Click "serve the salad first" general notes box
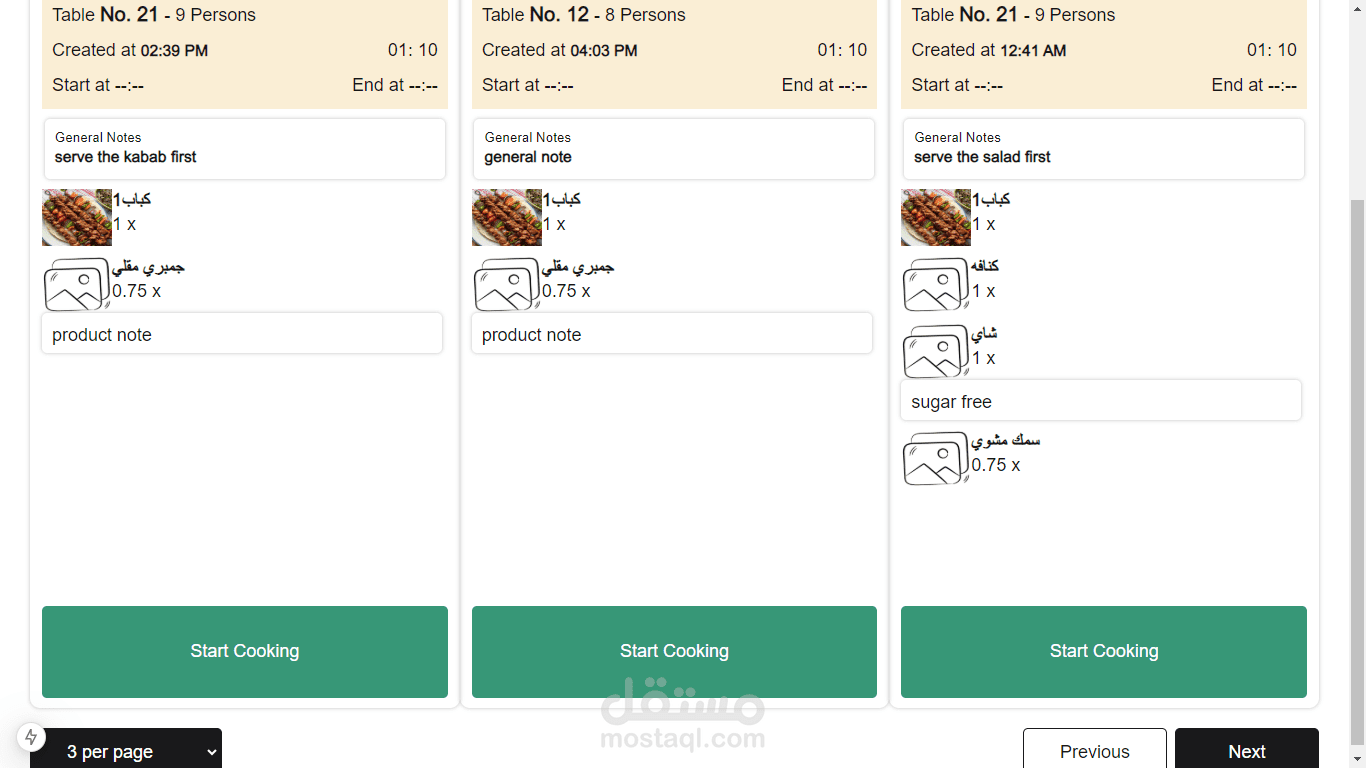The image size is (1366, 768). (1104, 149)
